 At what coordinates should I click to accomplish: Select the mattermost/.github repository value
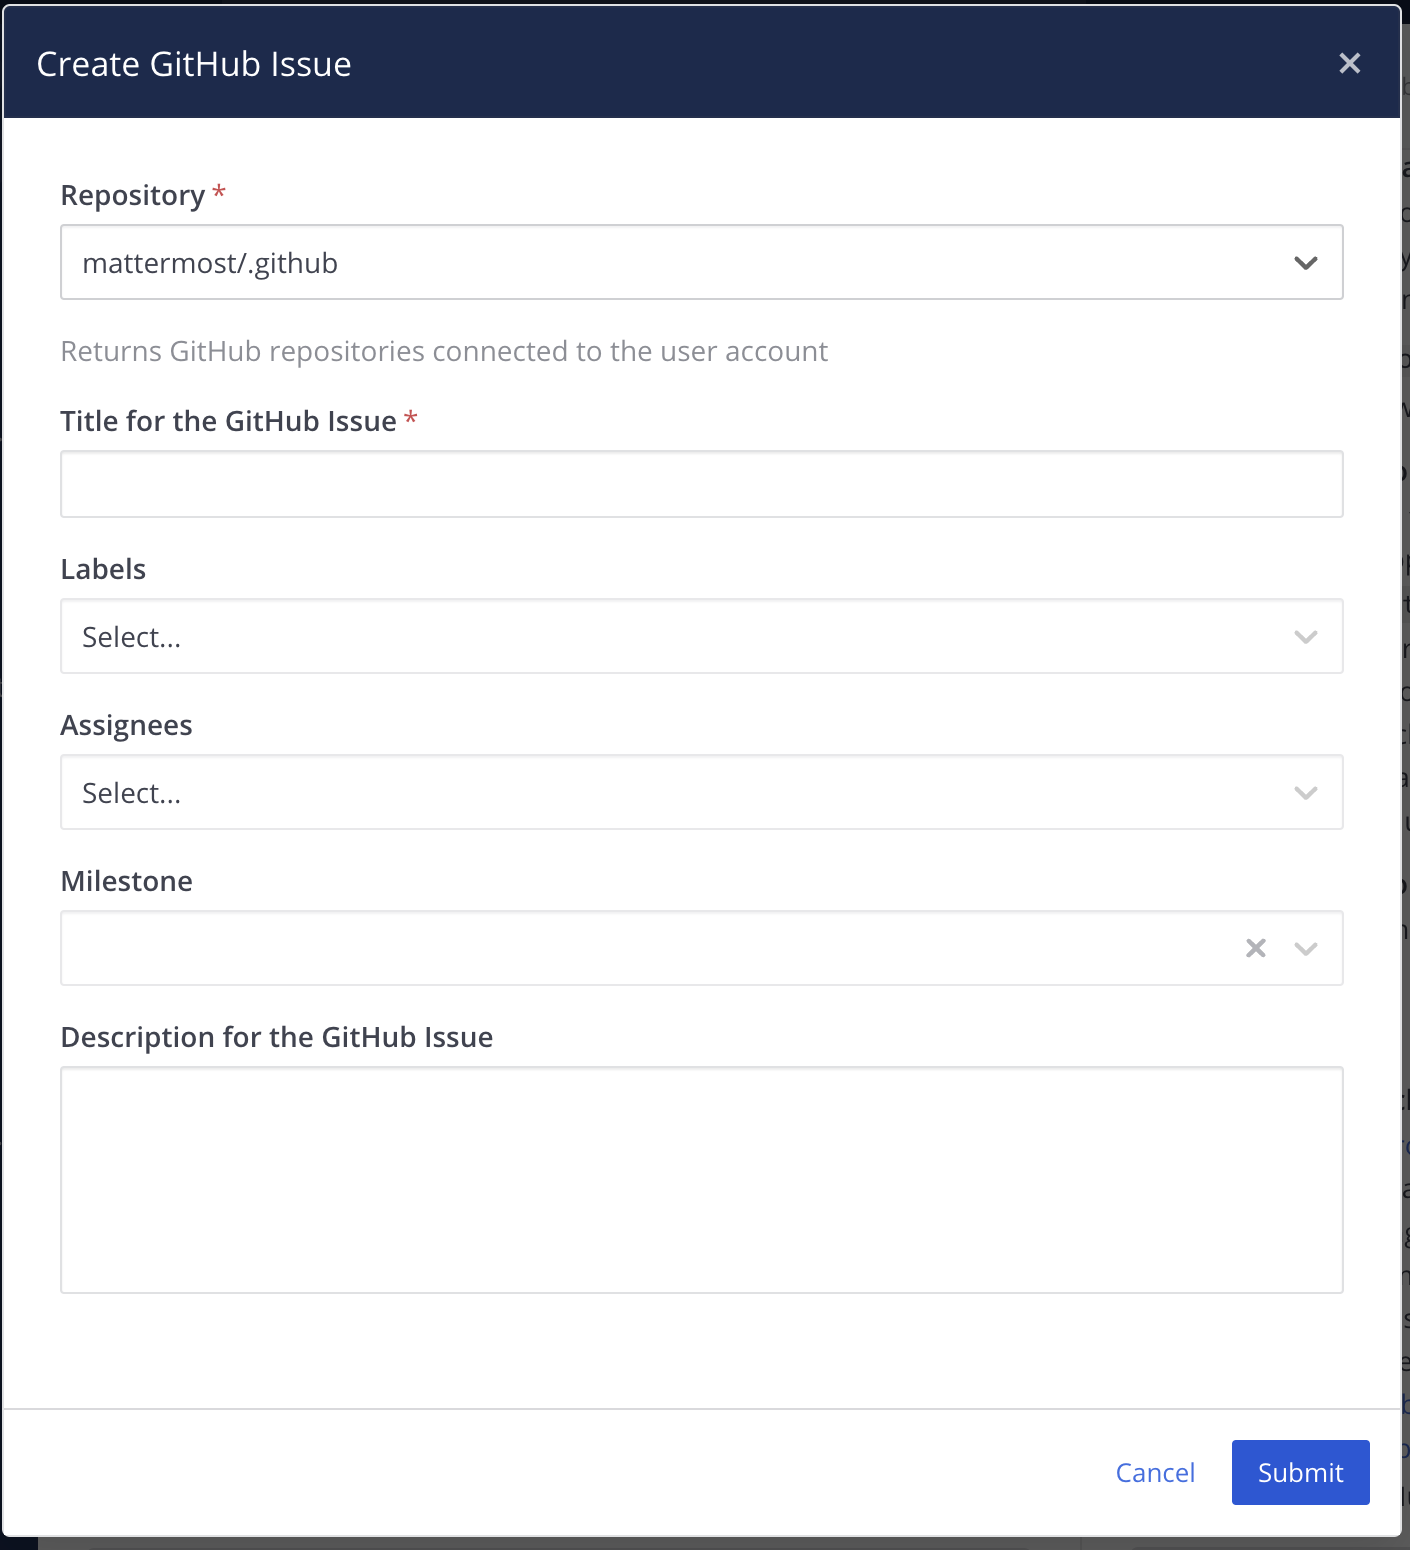click(x=210, y=263)
